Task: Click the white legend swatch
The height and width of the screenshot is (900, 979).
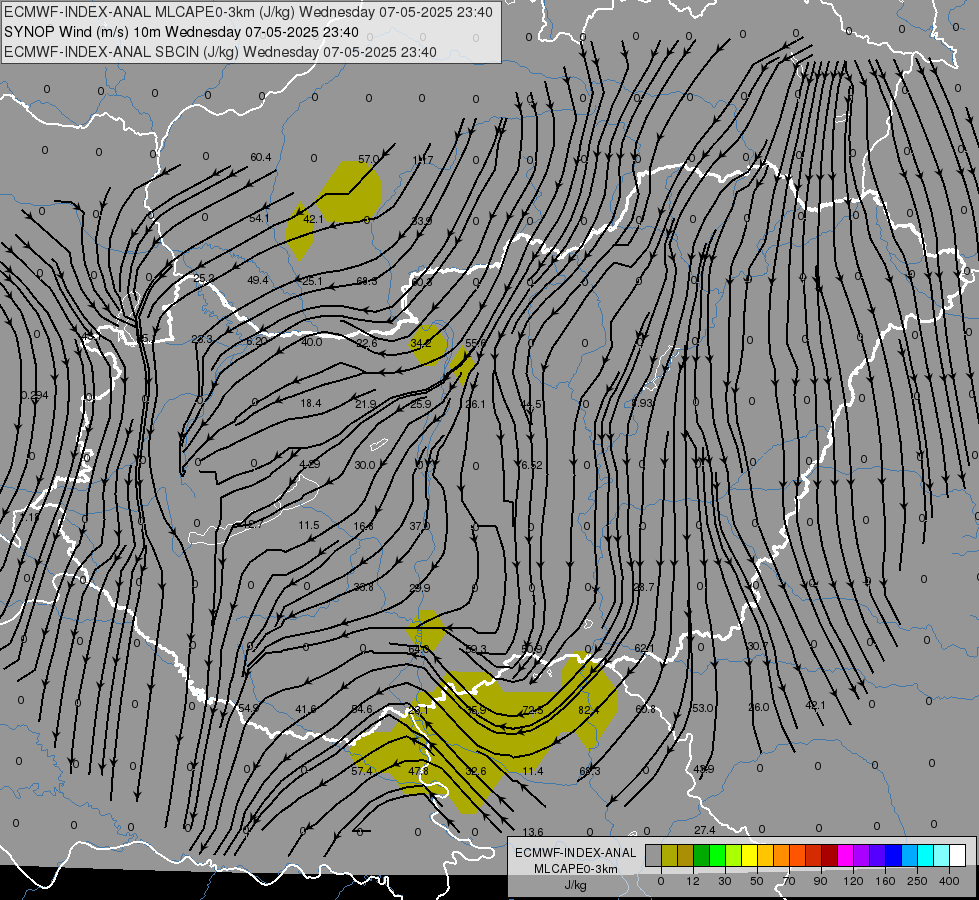Action: click(958, 856)
